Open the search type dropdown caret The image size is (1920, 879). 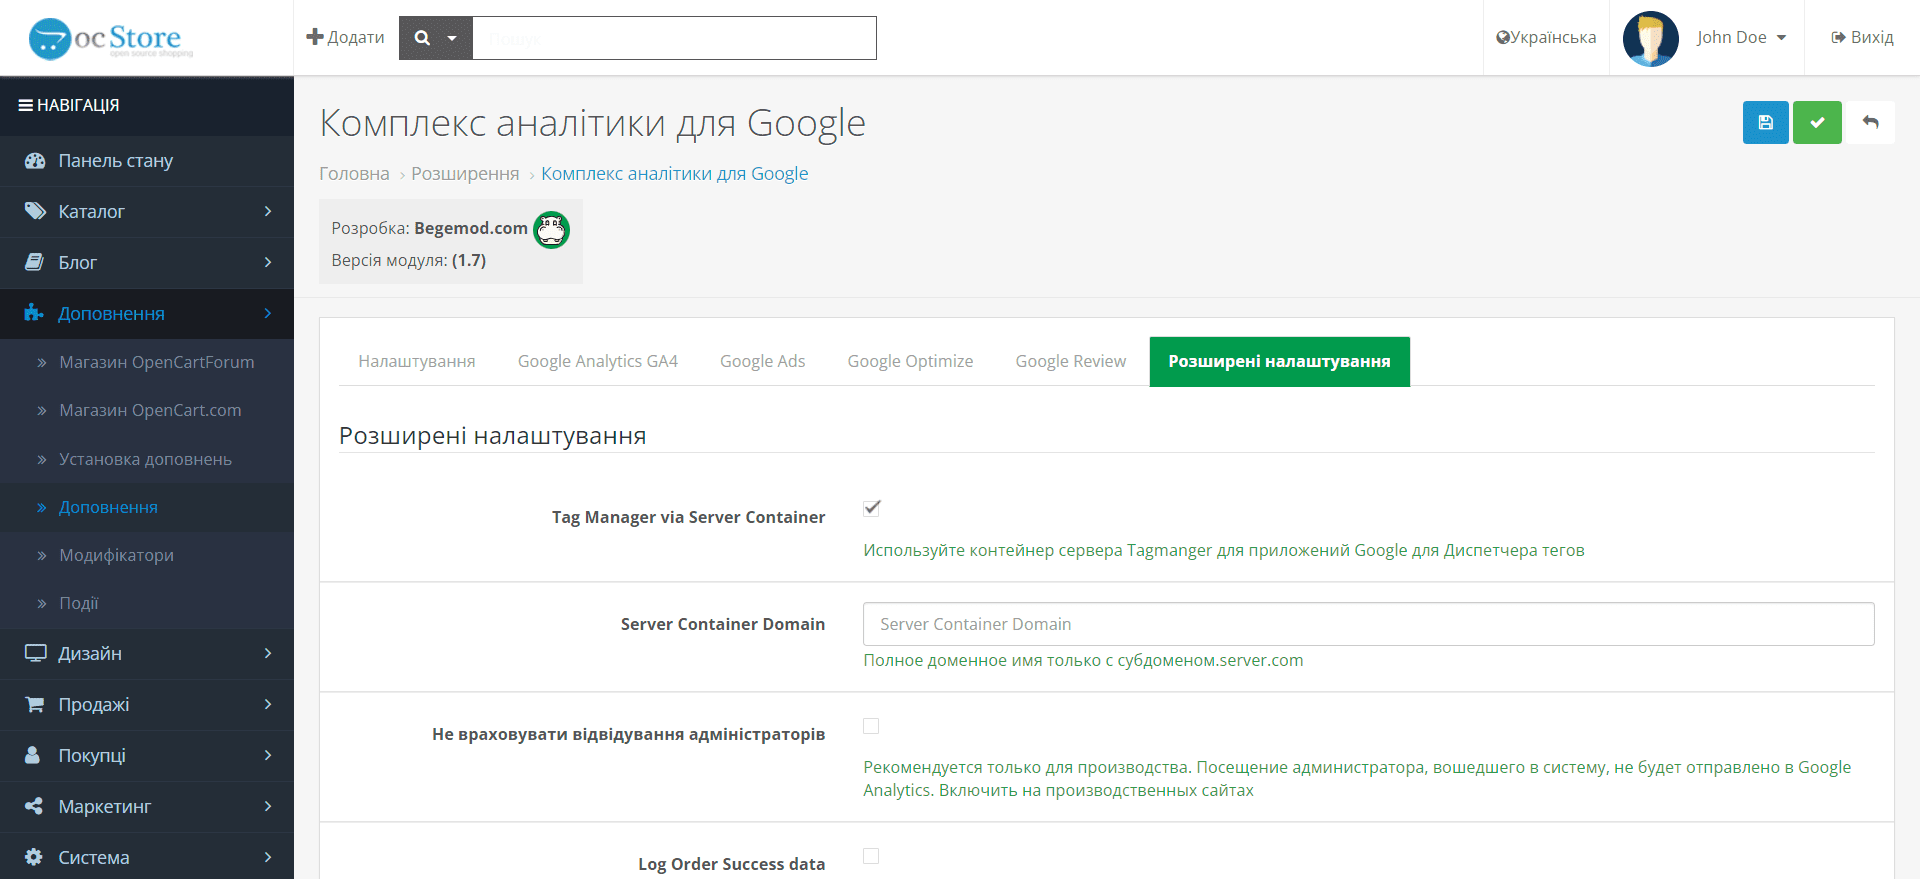[x=452, y=38]
